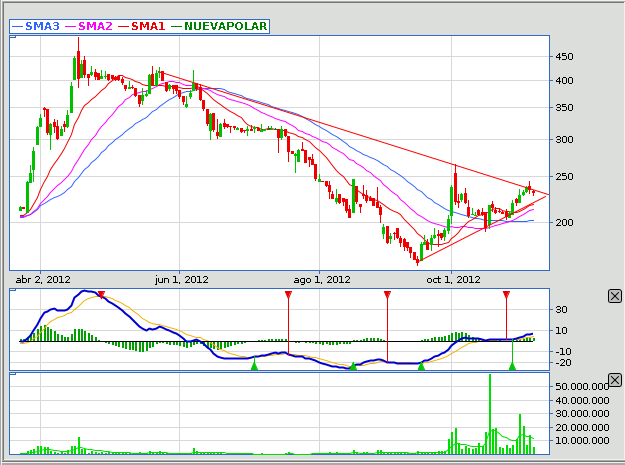This screenshot has height=465, width=625.
Task: Click the tallest volume bar spike
Action: [490, 412]
